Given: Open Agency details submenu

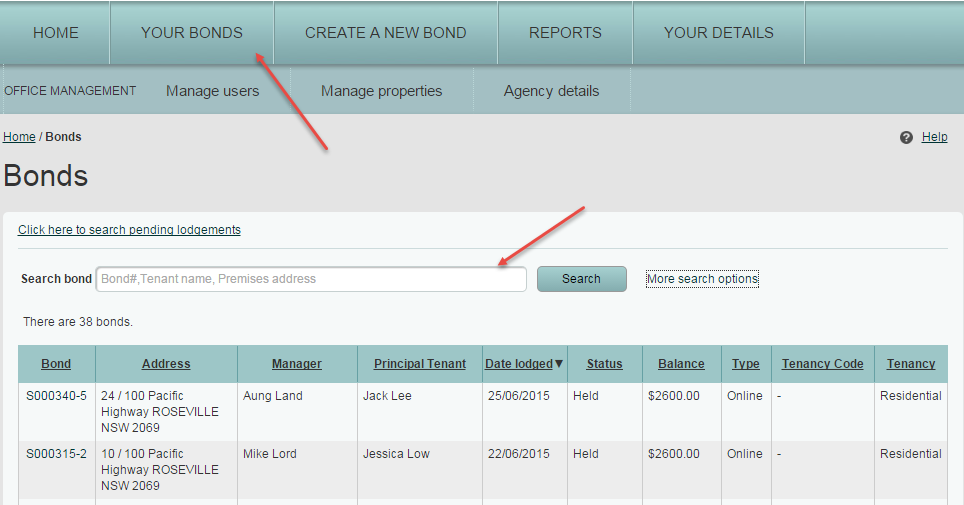Looking at the screenshot, I should pyautogui.click(x=551, y=91).
